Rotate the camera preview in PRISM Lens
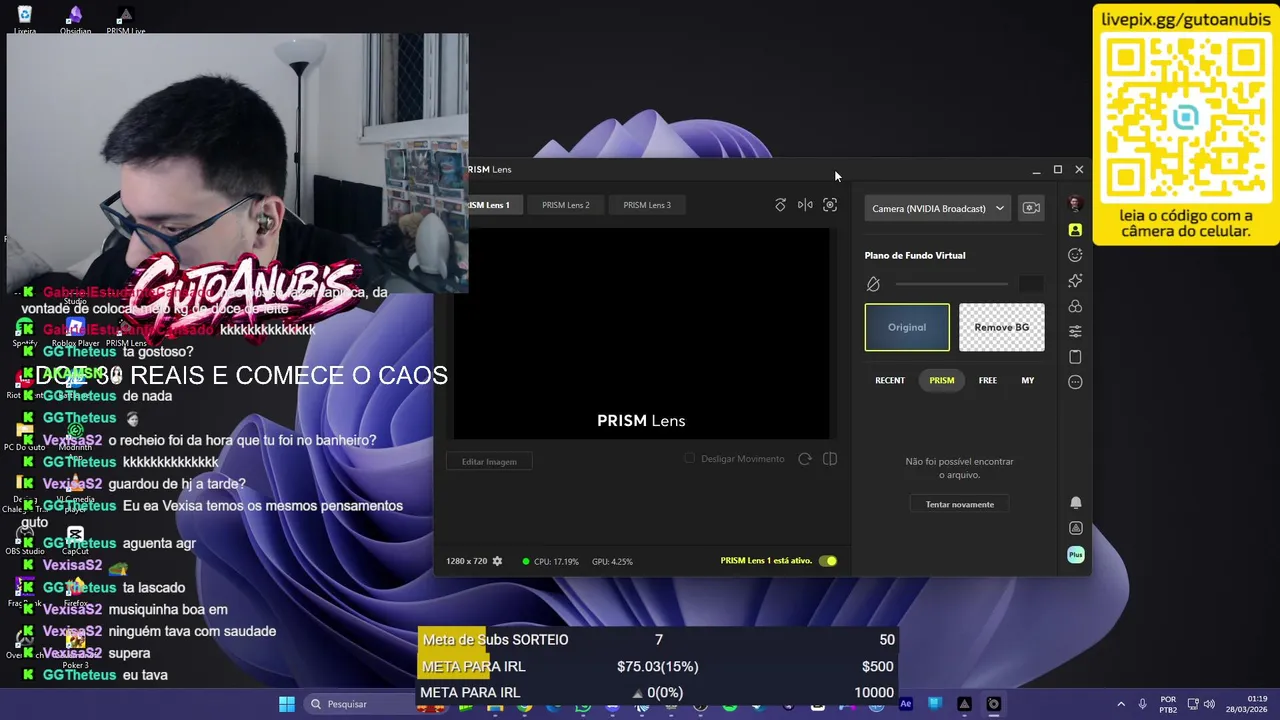1280x720 pixels. (x=780, y=205)
